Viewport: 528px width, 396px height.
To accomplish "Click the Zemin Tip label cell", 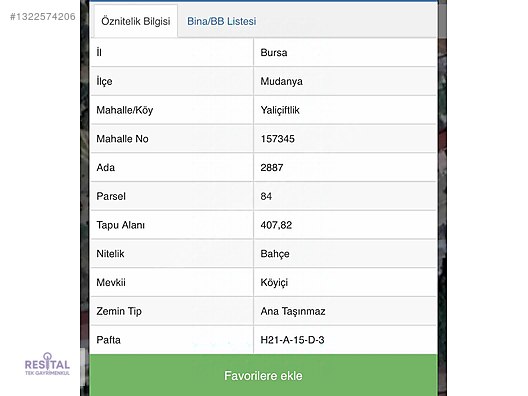I will coord(172,311).
